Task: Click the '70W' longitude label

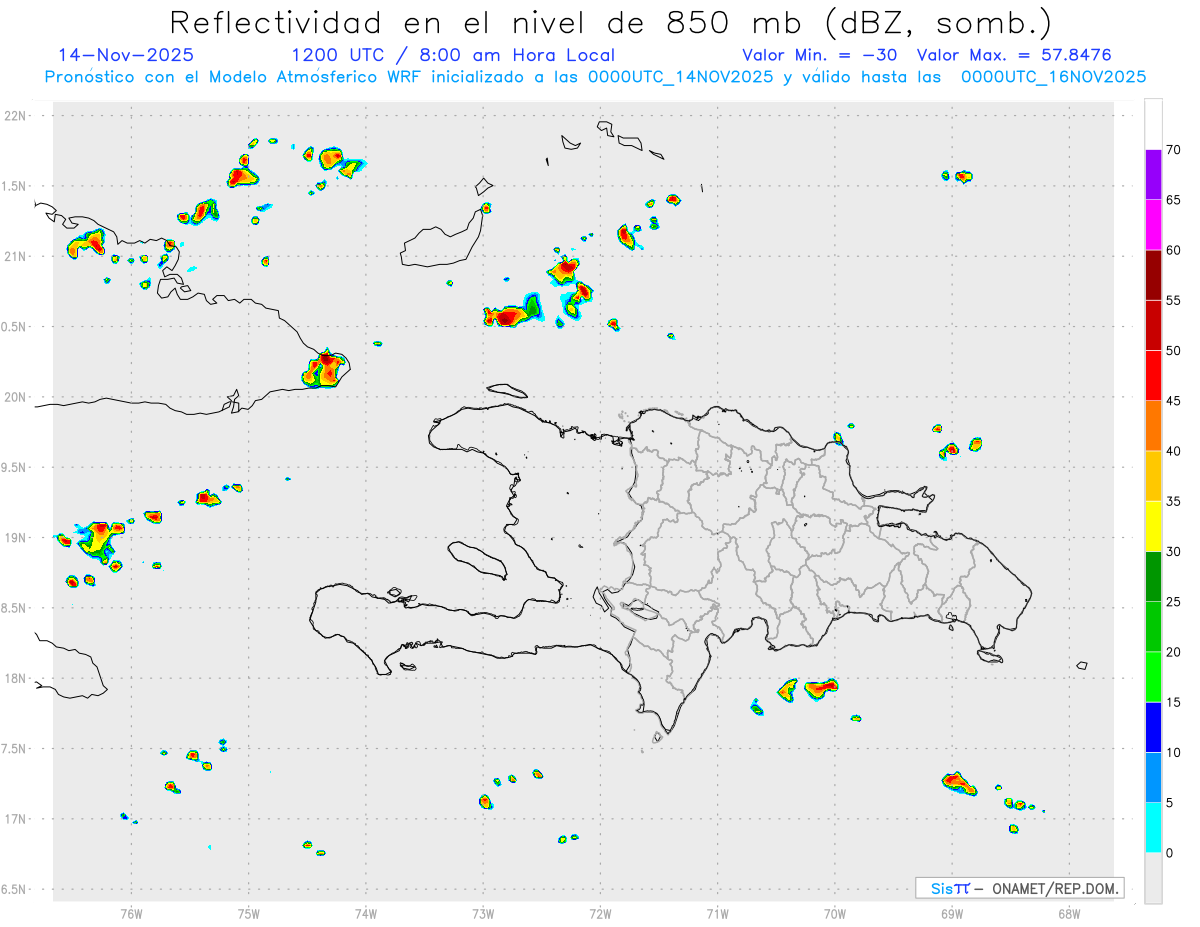Action: (x=835, y=913)
